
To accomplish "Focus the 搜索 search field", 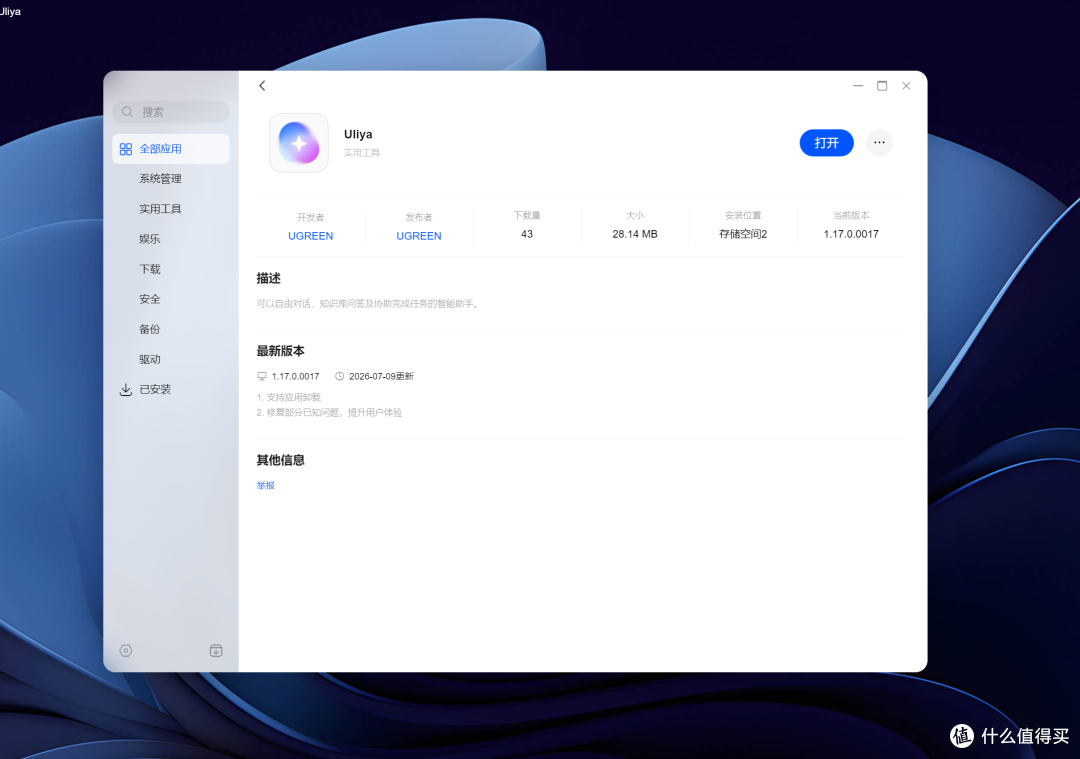I will [x=171, y=112].
